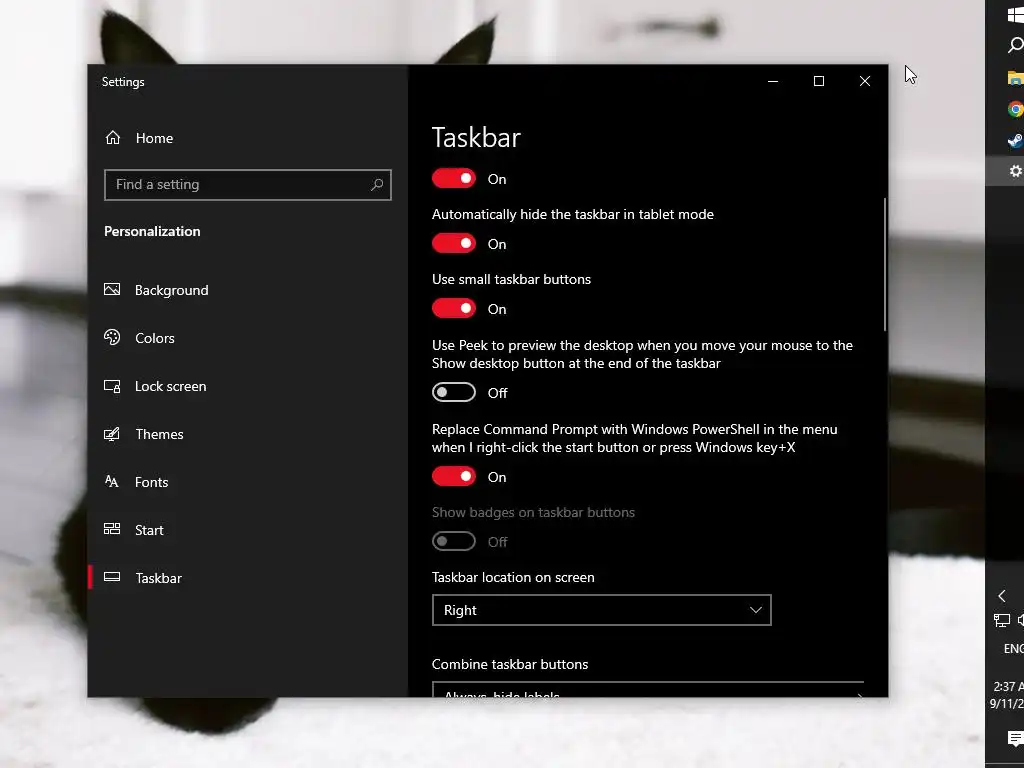Click the magnifier icon in Find a setting box
Viewport: 1024px width, 768px height.
(x=377, y=185)
